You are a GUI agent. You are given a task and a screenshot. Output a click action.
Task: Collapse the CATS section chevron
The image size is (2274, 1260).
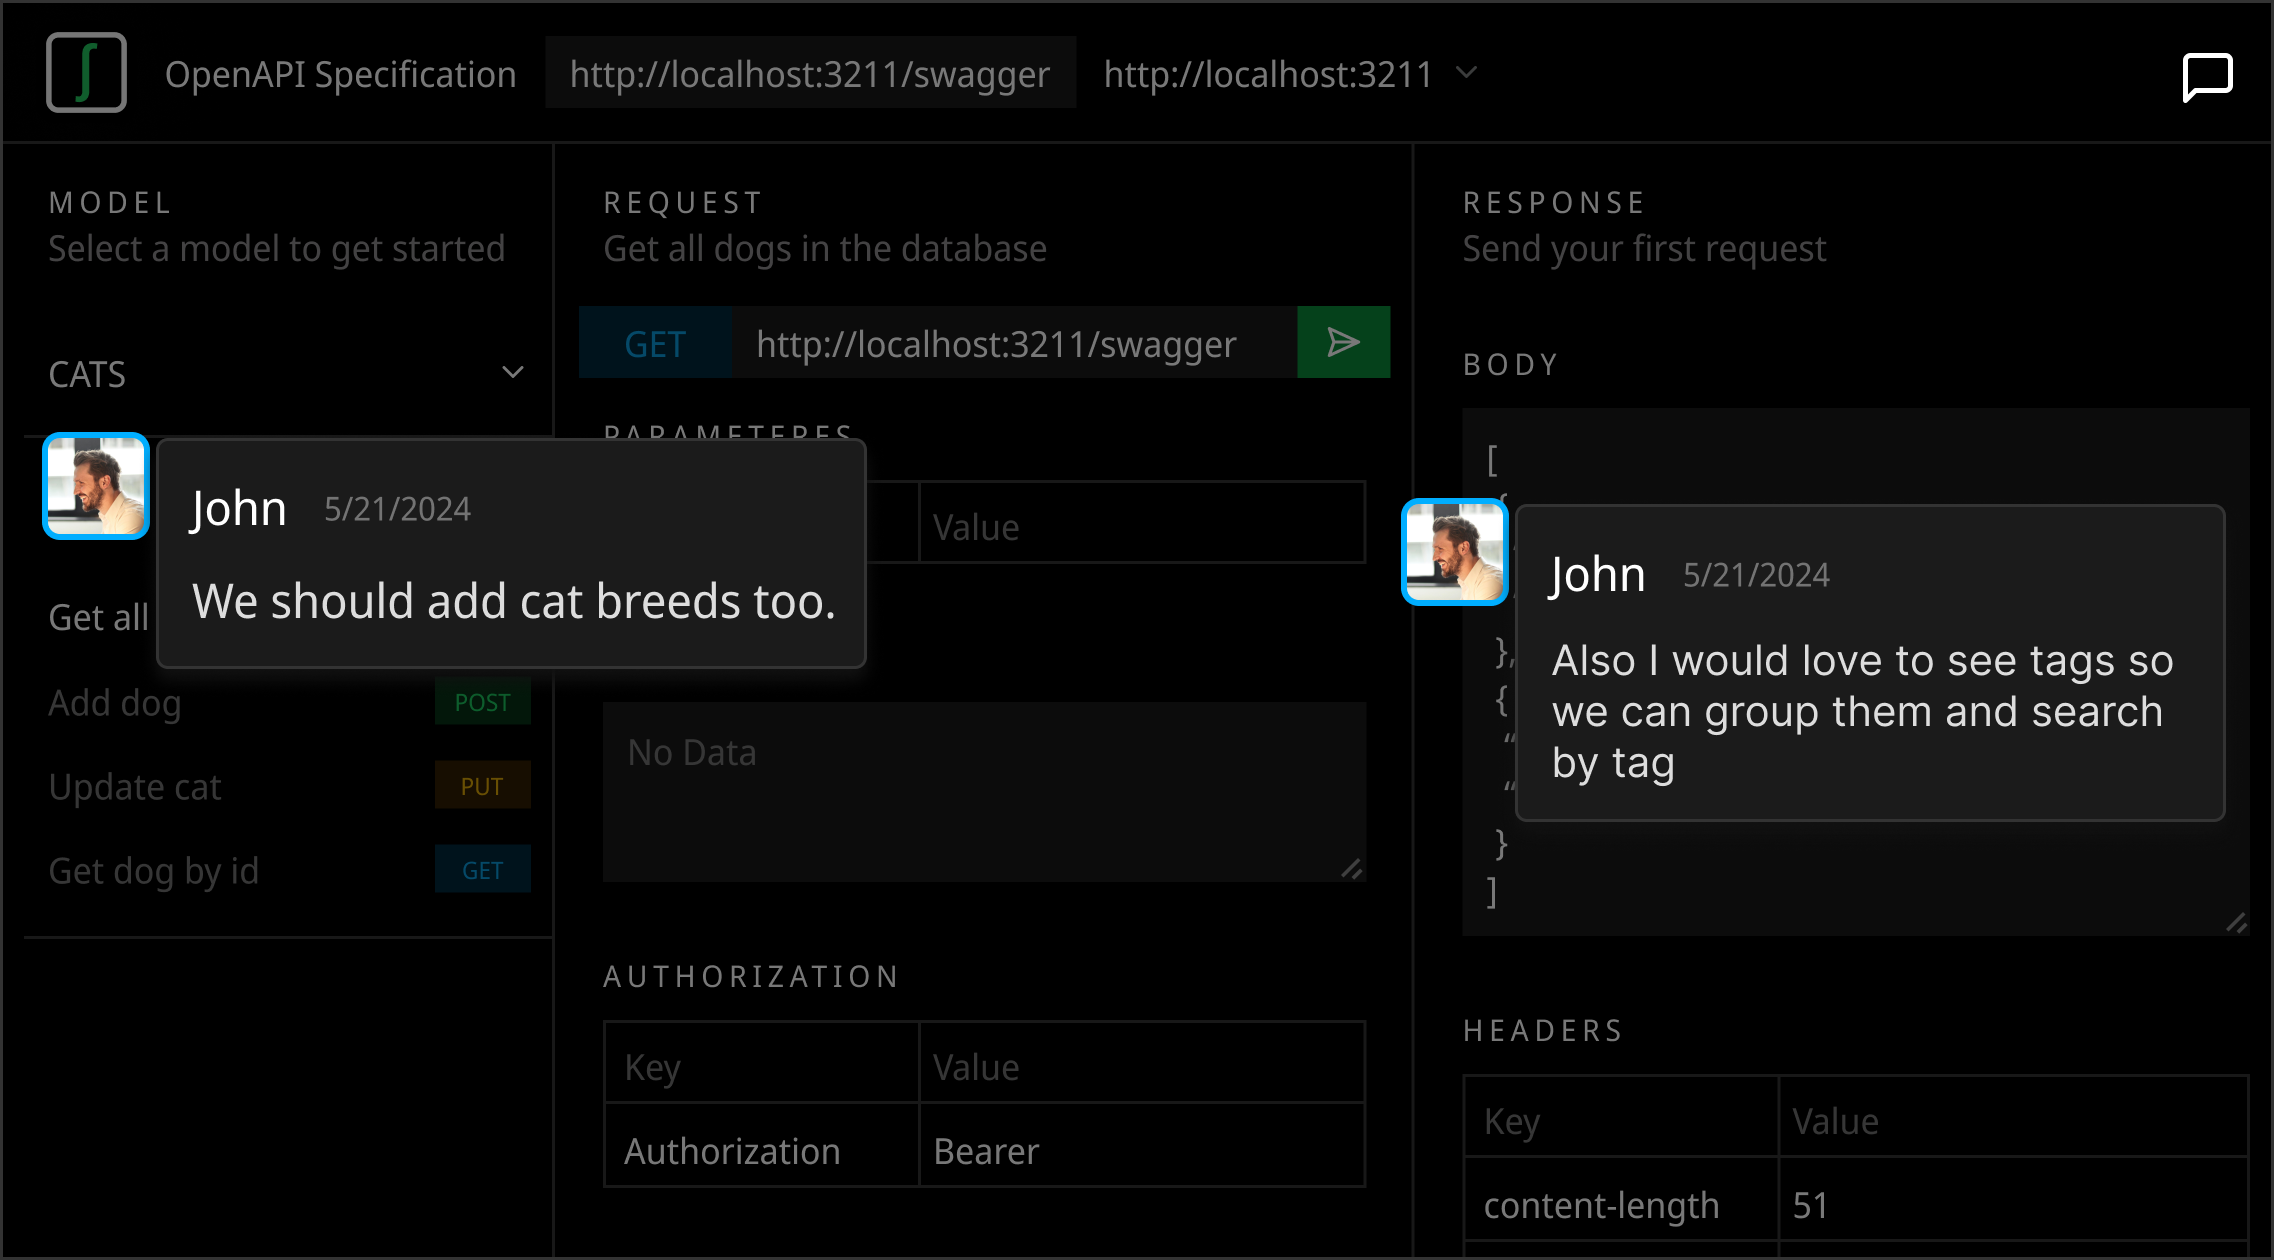(x=513, y=373)
